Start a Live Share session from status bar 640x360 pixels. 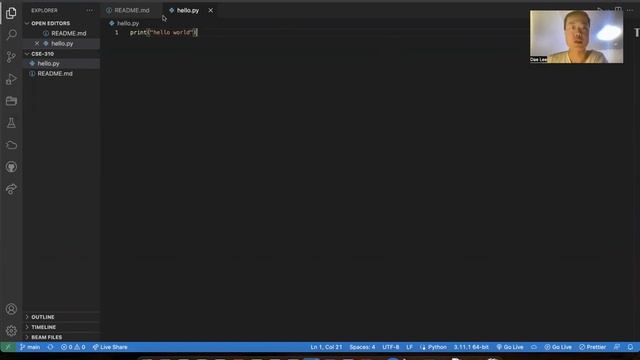(x=110, y=347)
